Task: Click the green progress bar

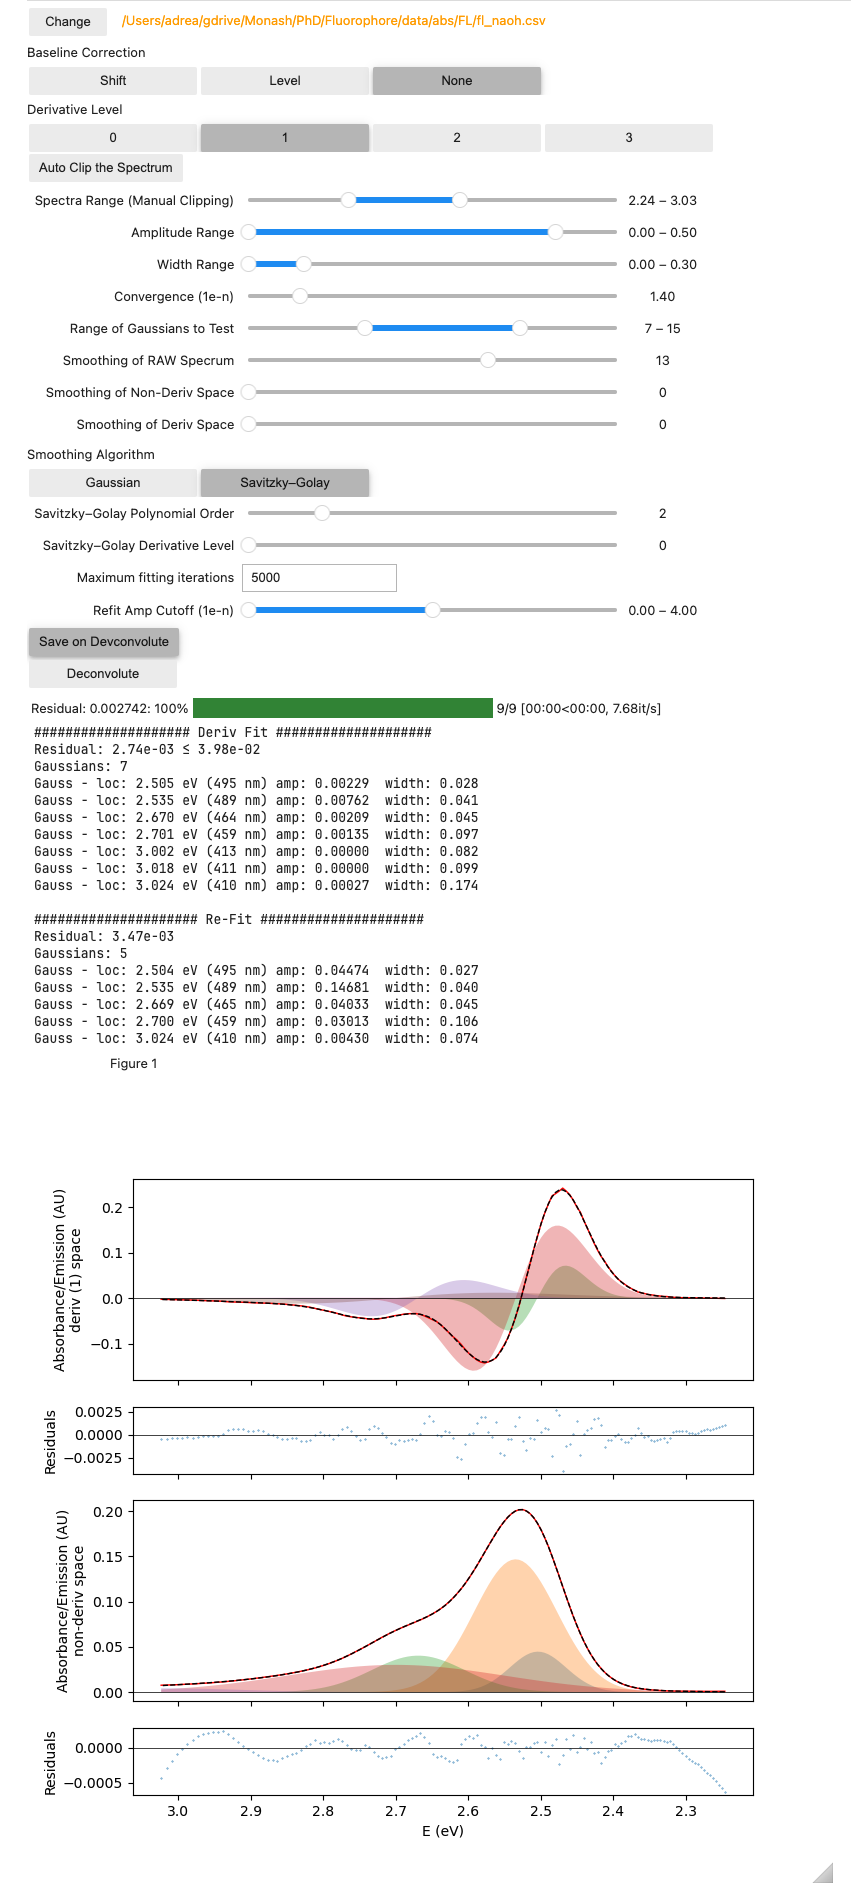Action: click(x=343, y=708)
